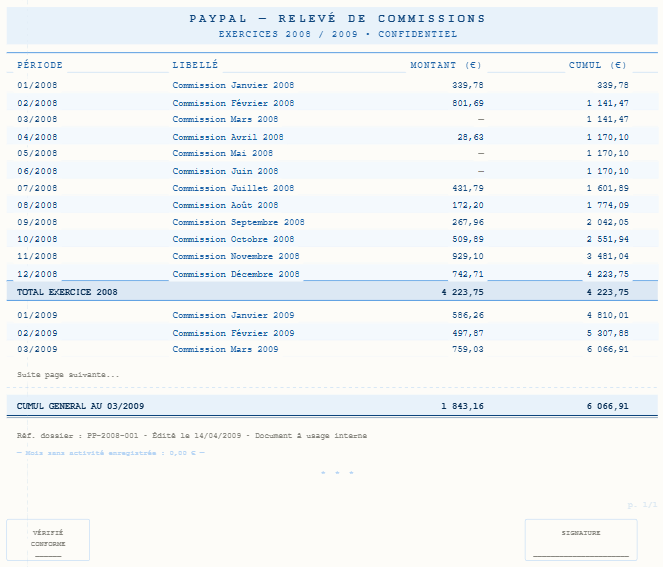Click amount 431,79
Viewport: 663px width, 567px height.
tap(468, 188)
